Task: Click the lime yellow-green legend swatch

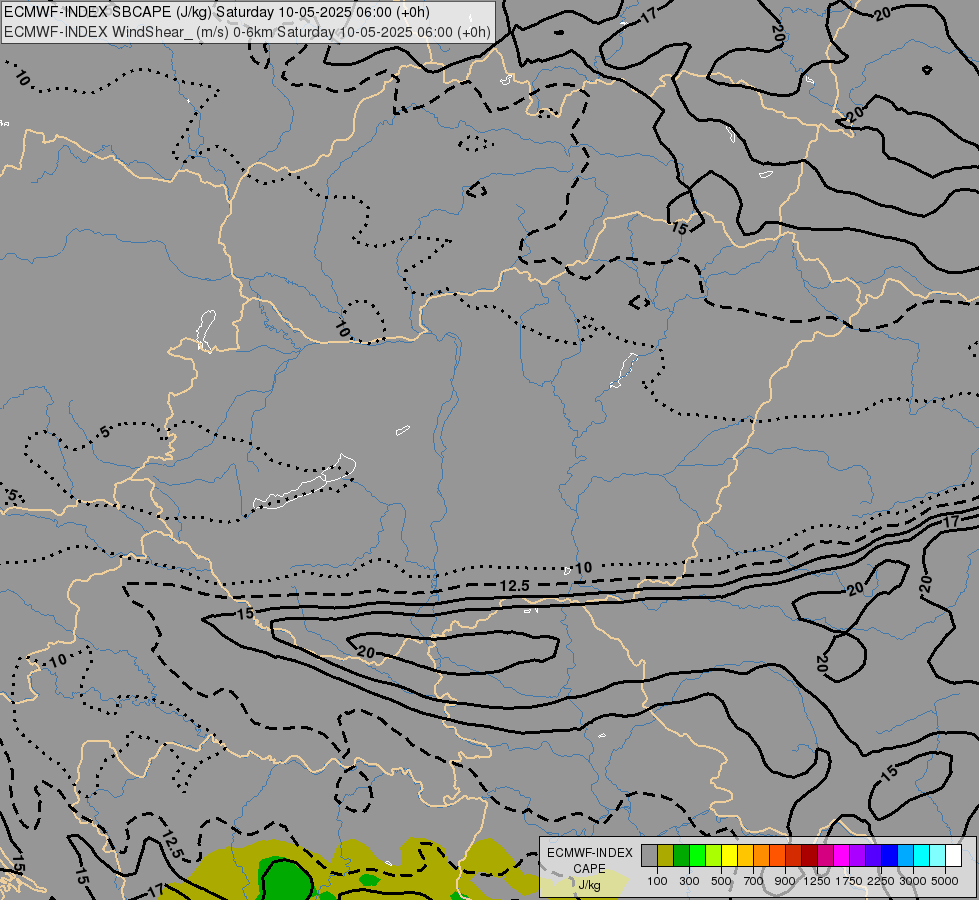Action: [714, 856]
